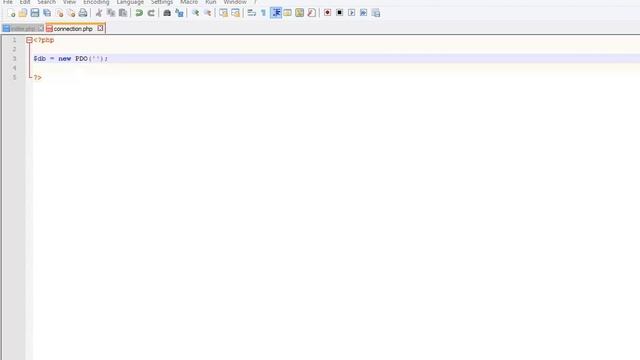640x360 pixels.
Task: Zoom out the editor view
Action: click(207, 13)
